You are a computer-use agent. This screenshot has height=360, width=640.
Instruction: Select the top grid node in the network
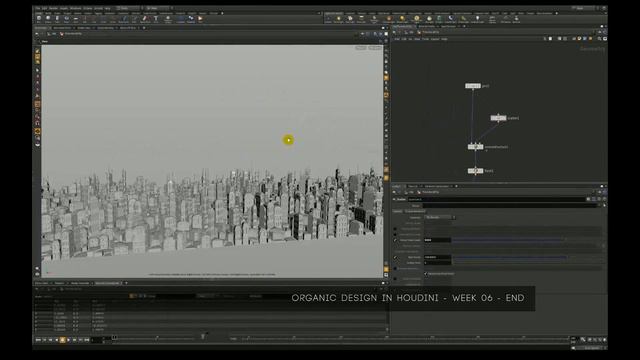coord(473,86)
